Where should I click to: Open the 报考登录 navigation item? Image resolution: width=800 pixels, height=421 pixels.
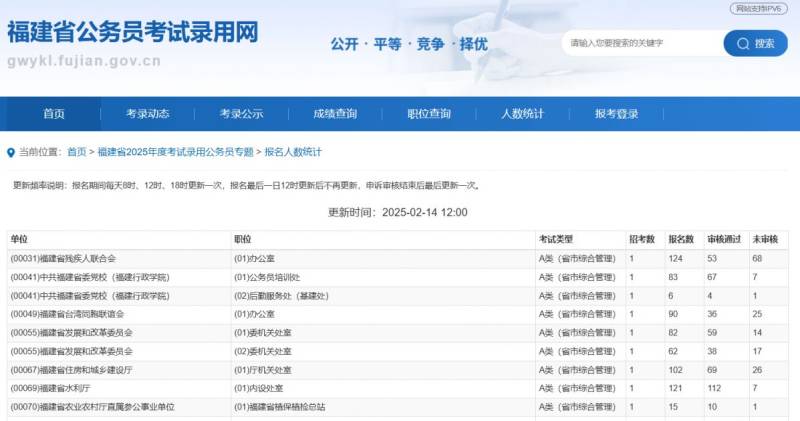click(x=616, y=114)
